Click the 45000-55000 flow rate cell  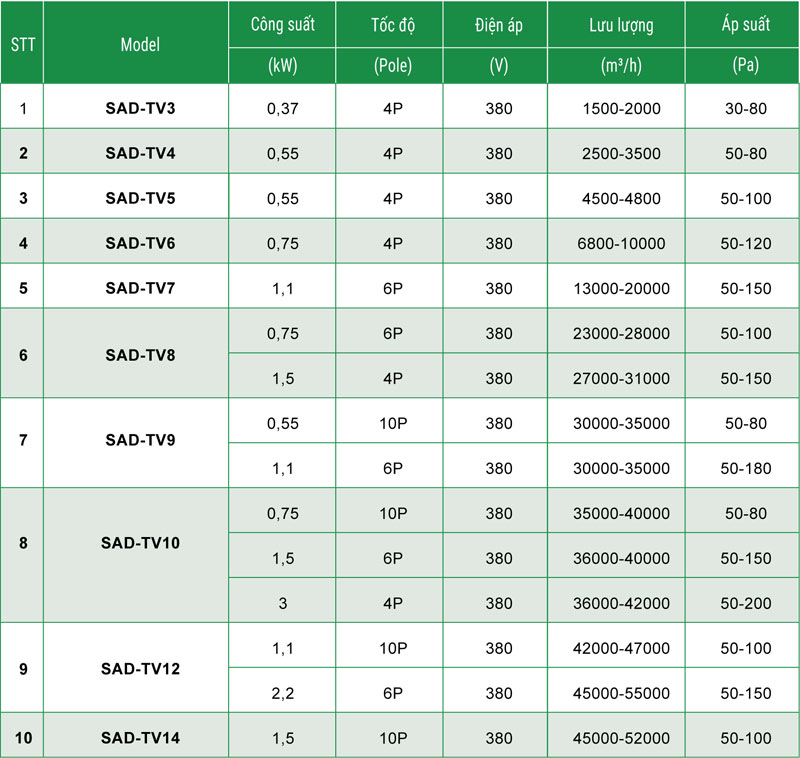coord(621,693)
